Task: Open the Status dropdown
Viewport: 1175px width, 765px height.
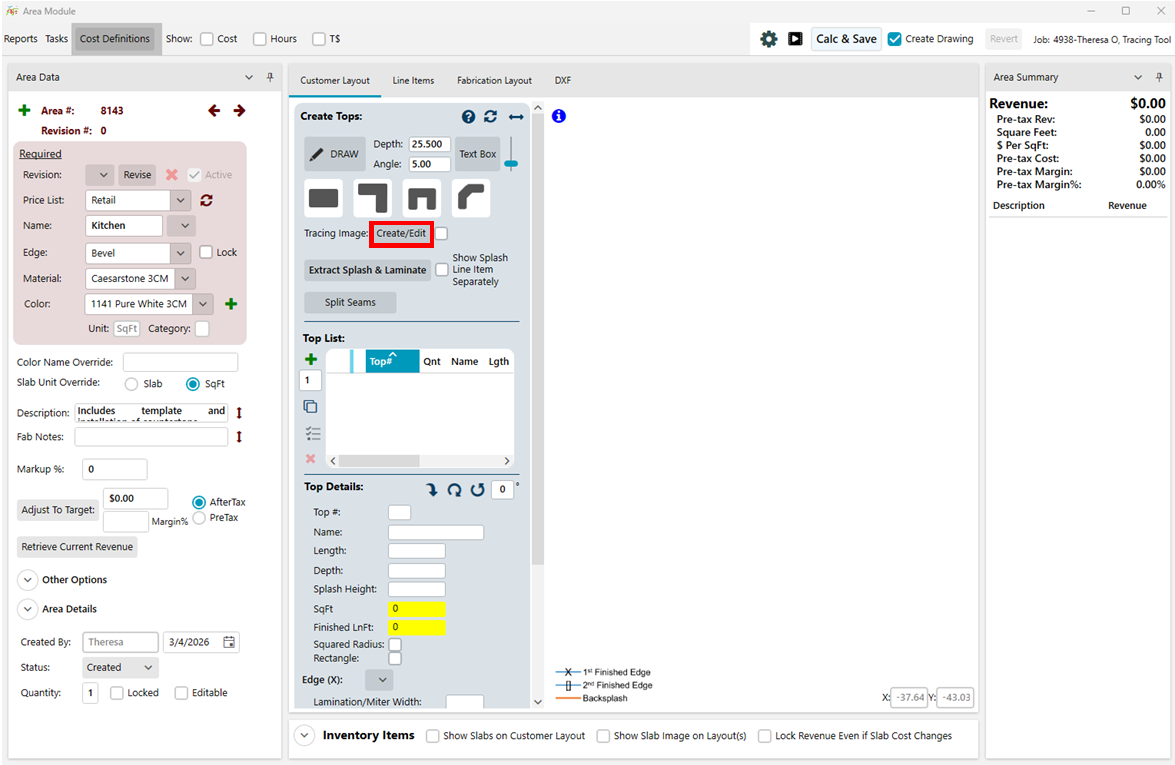Action: (121, 668)
